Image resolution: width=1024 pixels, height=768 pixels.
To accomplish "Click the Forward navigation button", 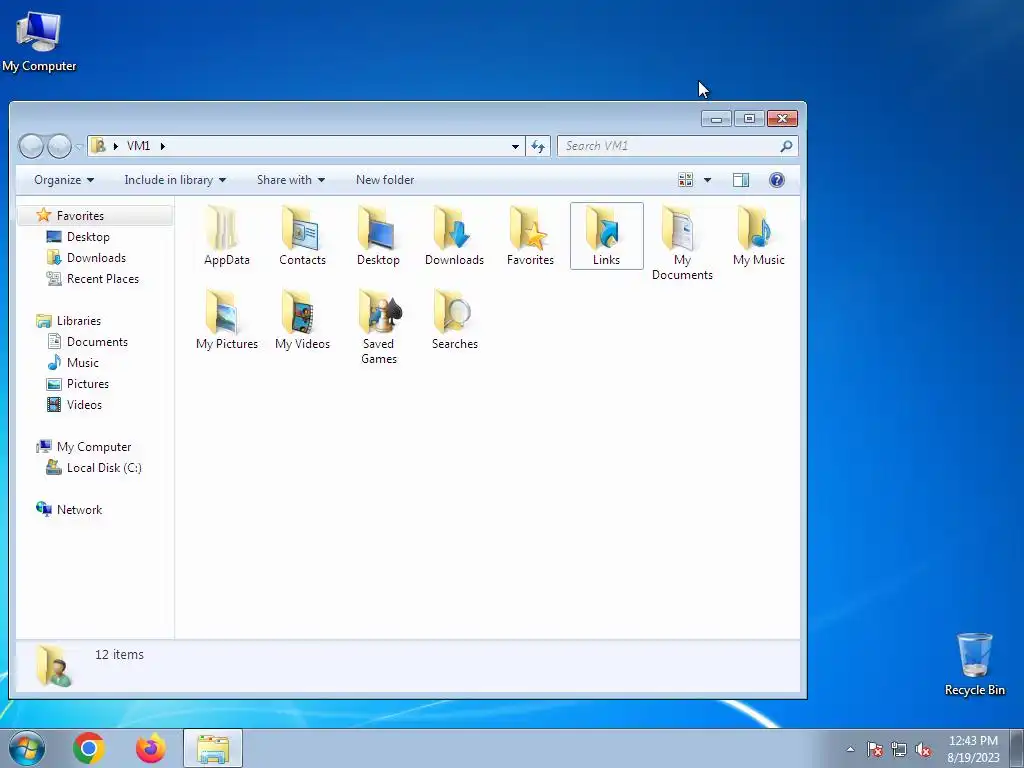I will (59, 146).
